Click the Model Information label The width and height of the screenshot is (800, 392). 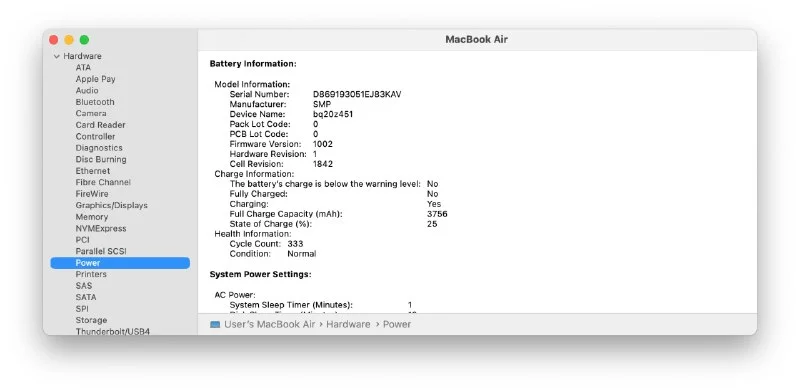[252, 84]
